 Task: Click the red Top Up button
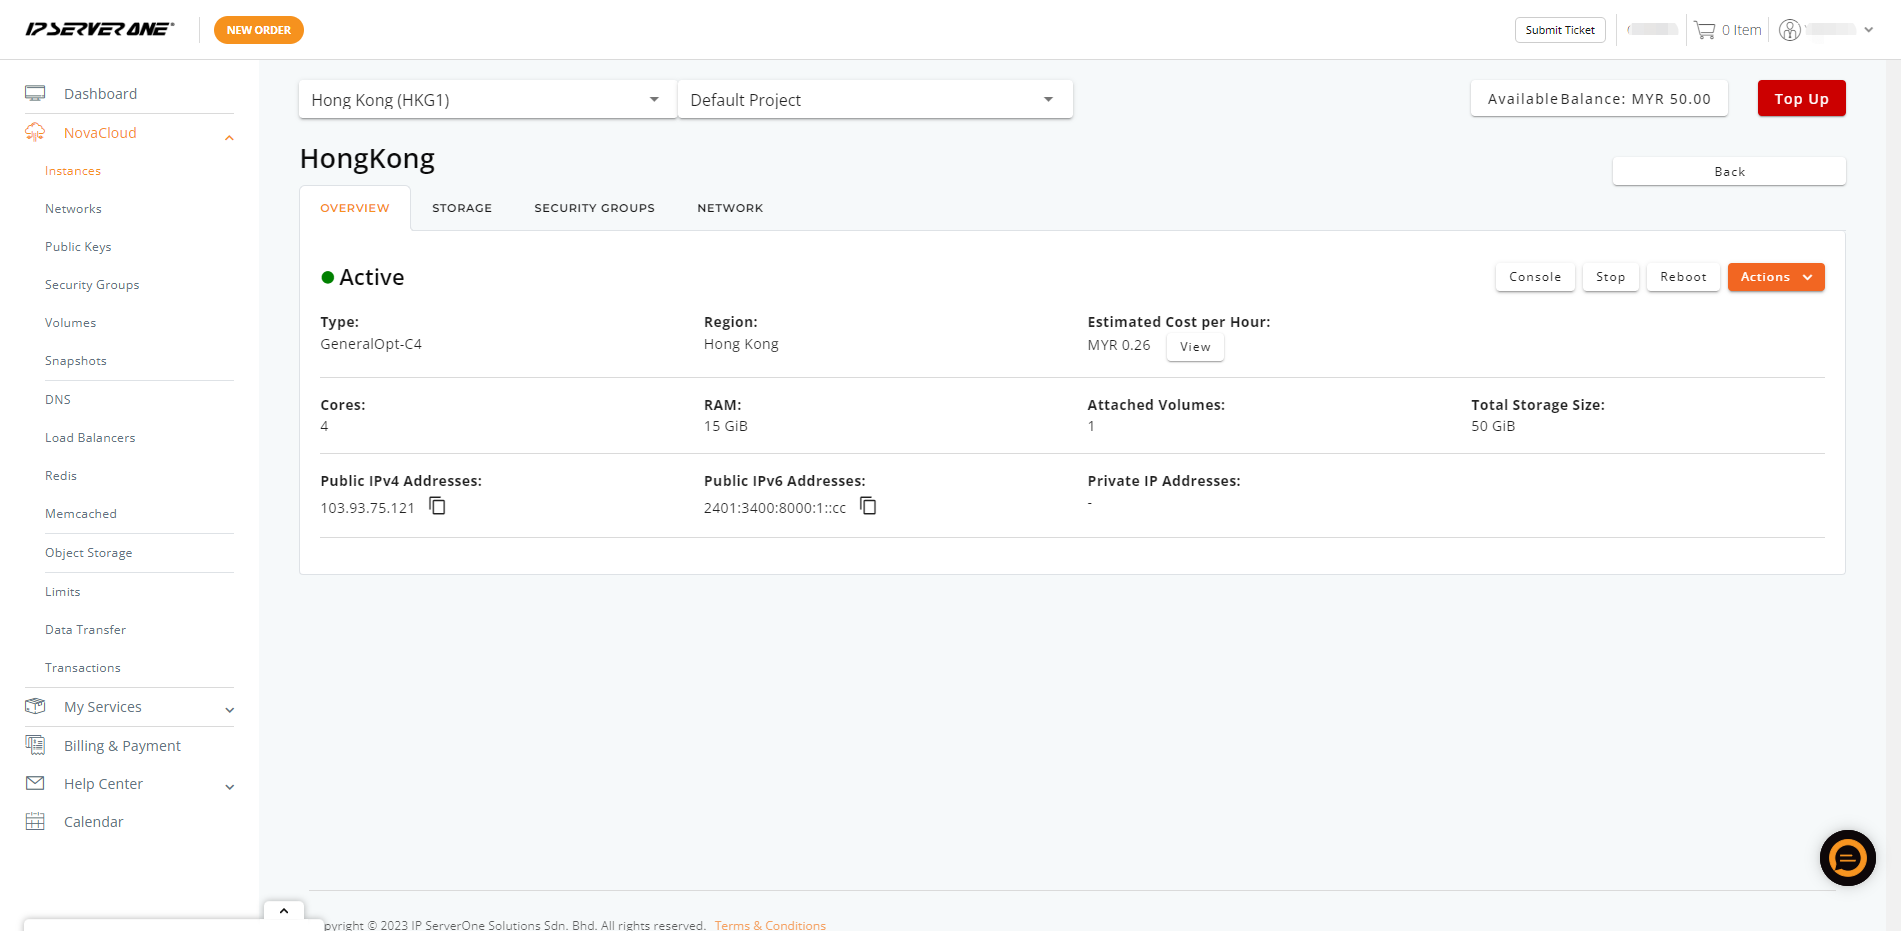click(1801, 98)
